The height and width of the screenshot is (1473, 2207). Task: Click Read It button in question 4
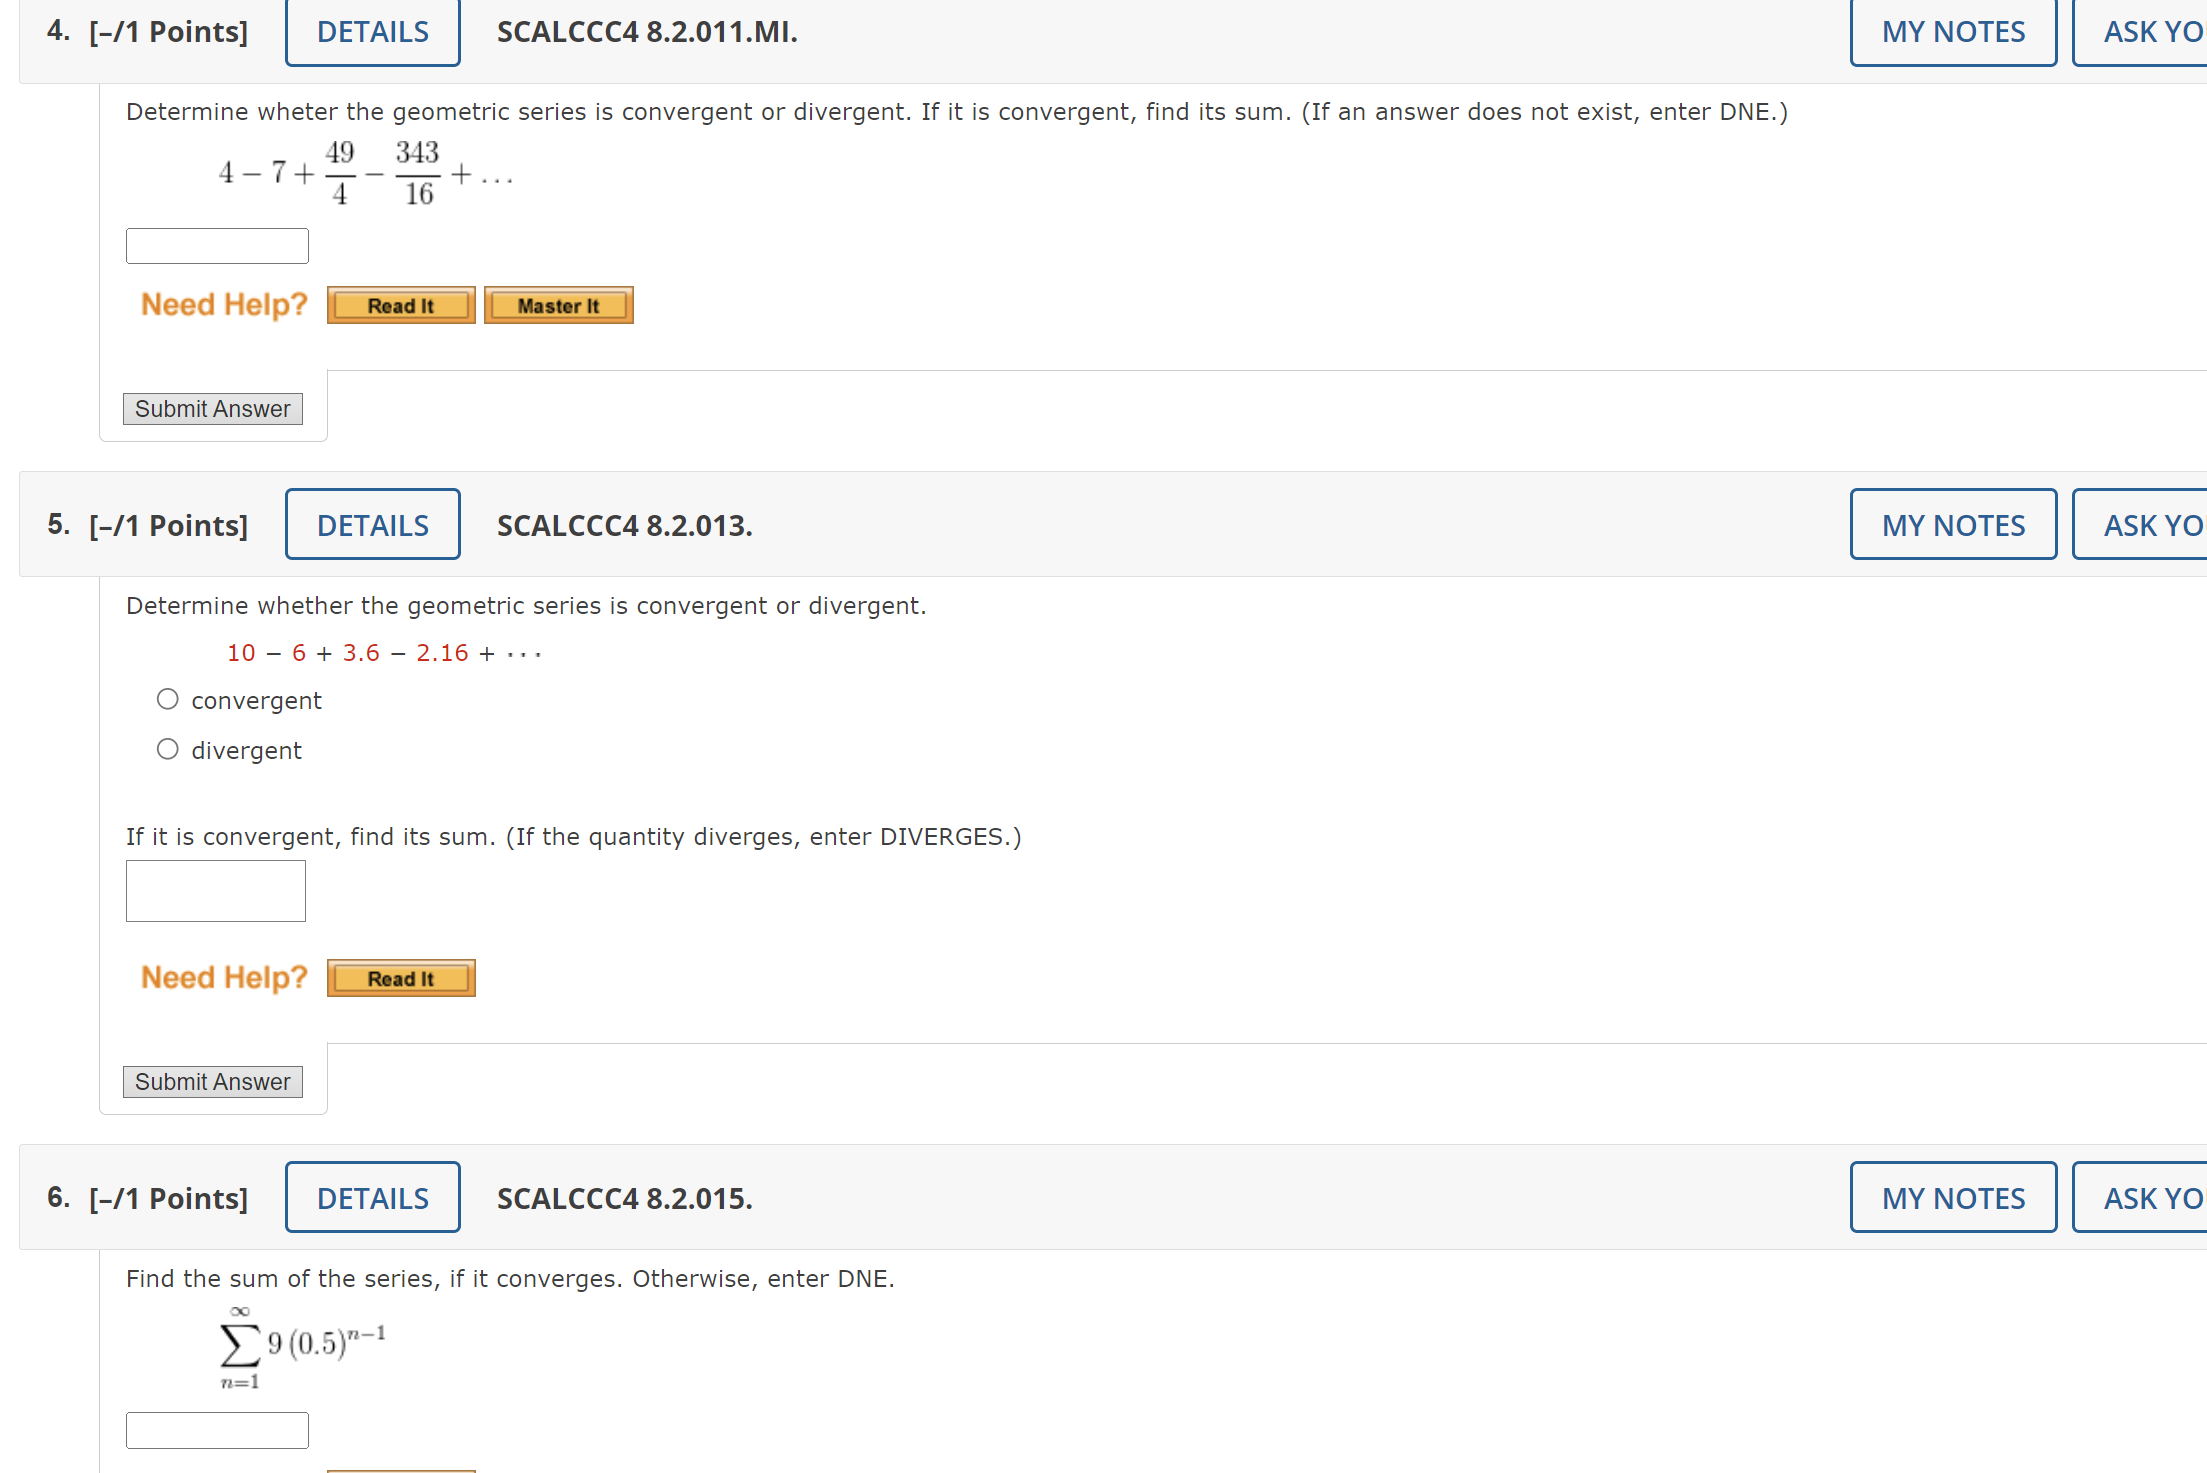point(400,306)
